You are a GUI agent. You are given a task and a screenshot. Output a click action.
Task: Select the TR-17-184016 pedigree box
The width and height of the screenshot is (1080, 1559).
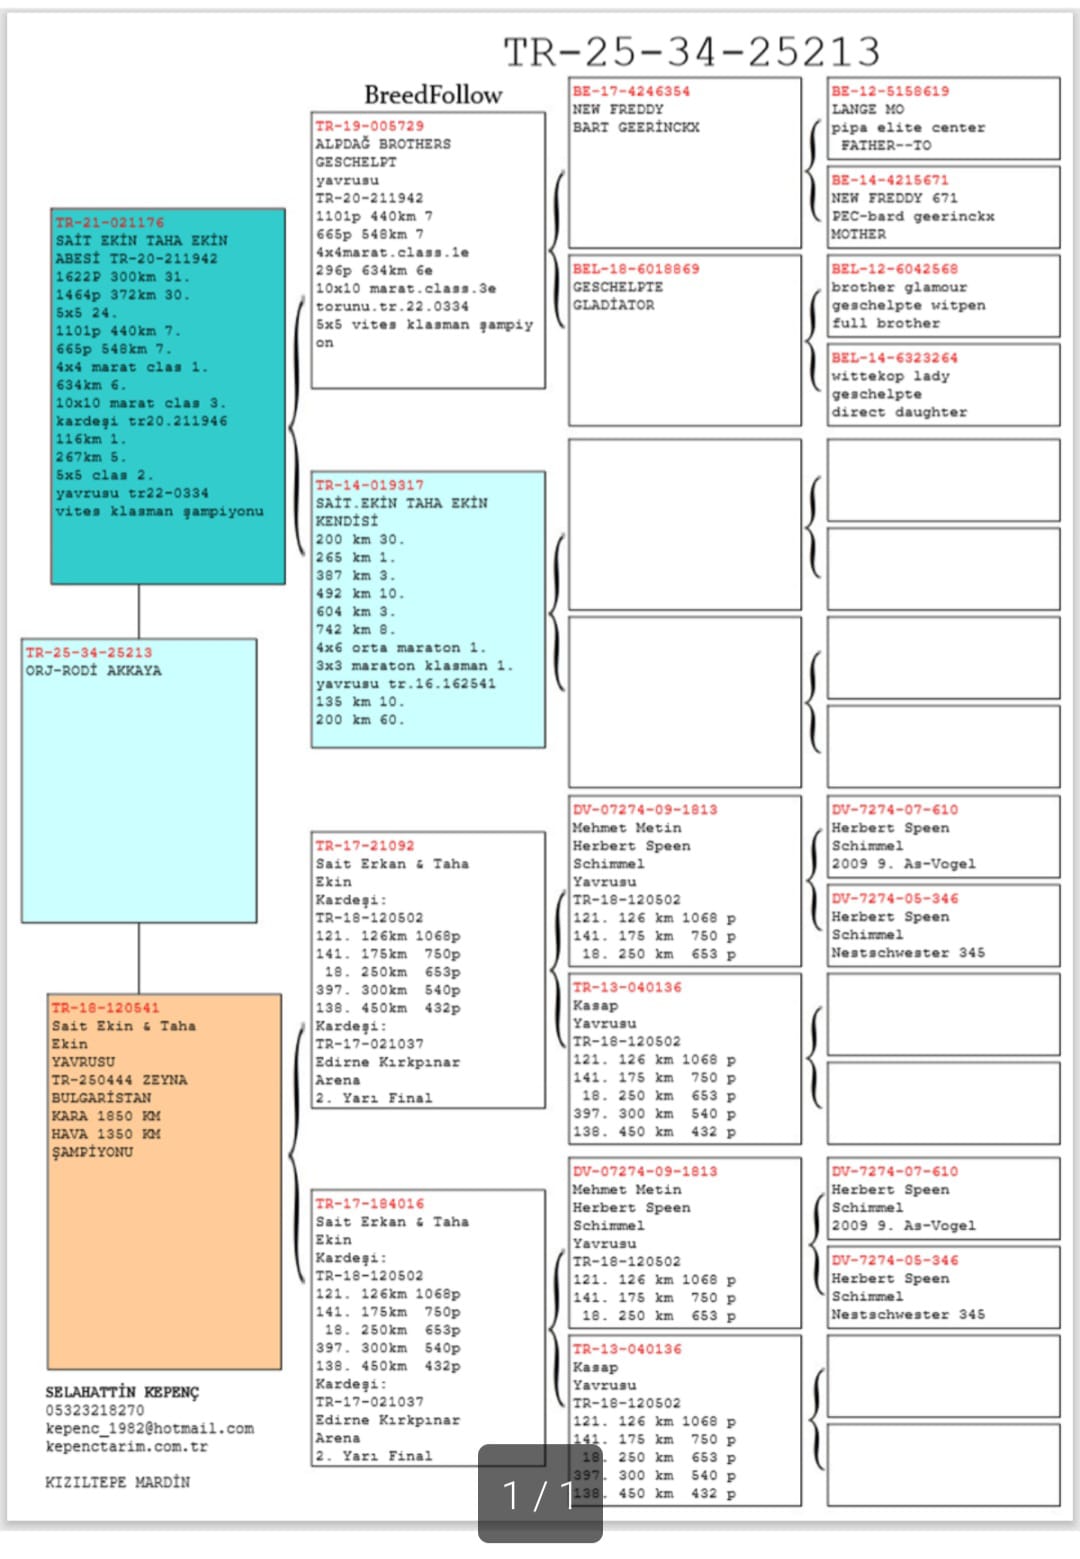[x=428, y=1328]
